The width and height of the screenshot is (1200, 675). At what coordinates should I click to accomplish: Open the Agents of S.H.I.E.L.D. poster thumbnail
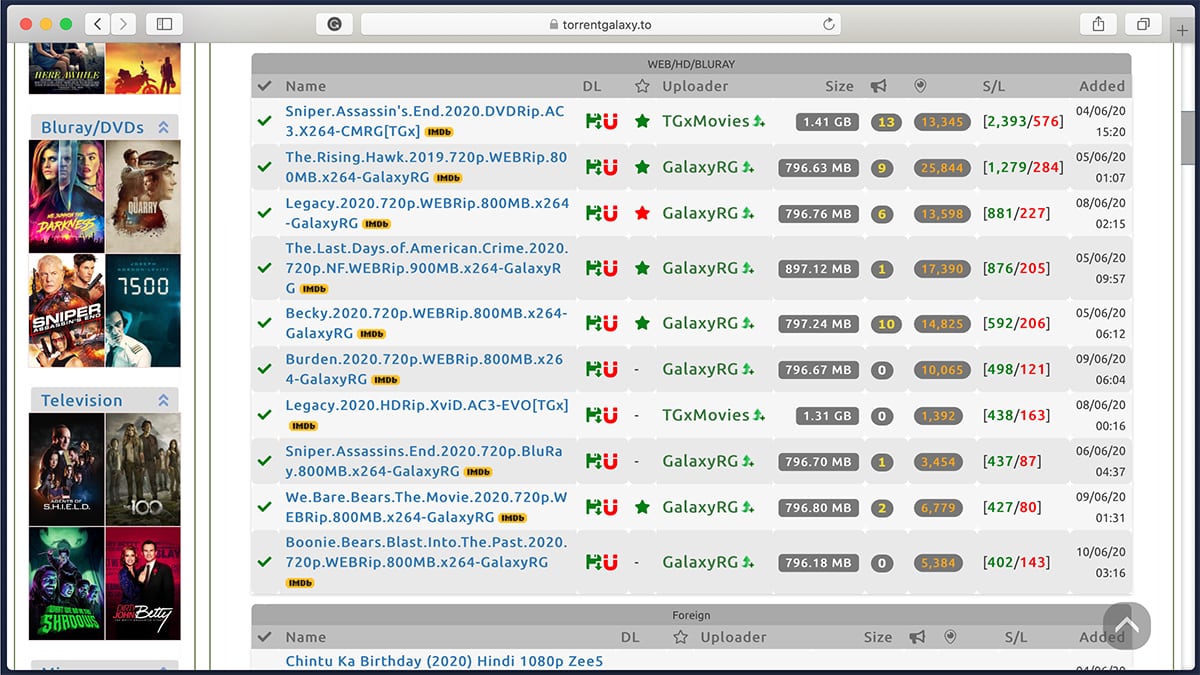coord(67,470)
